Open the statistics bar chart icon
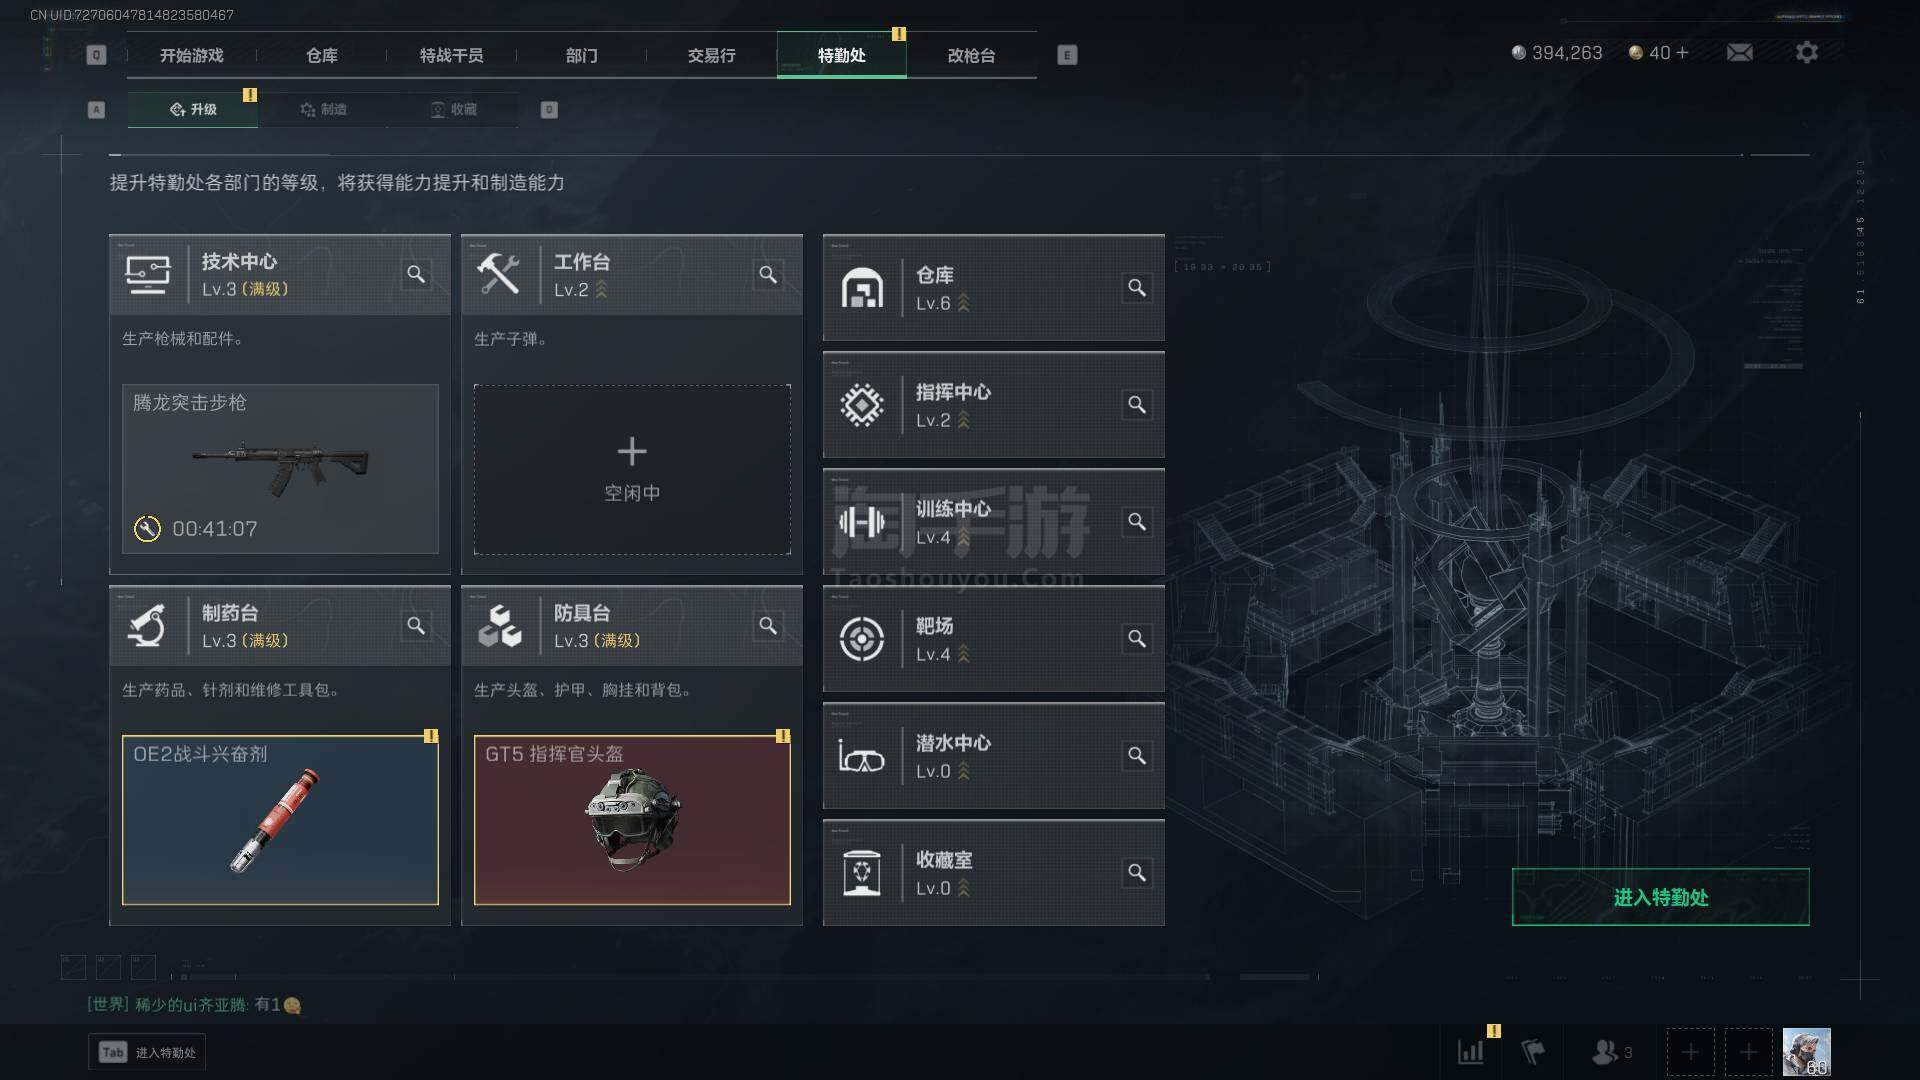This screenshot has width=1920, height=1080. [1471, 1052]
